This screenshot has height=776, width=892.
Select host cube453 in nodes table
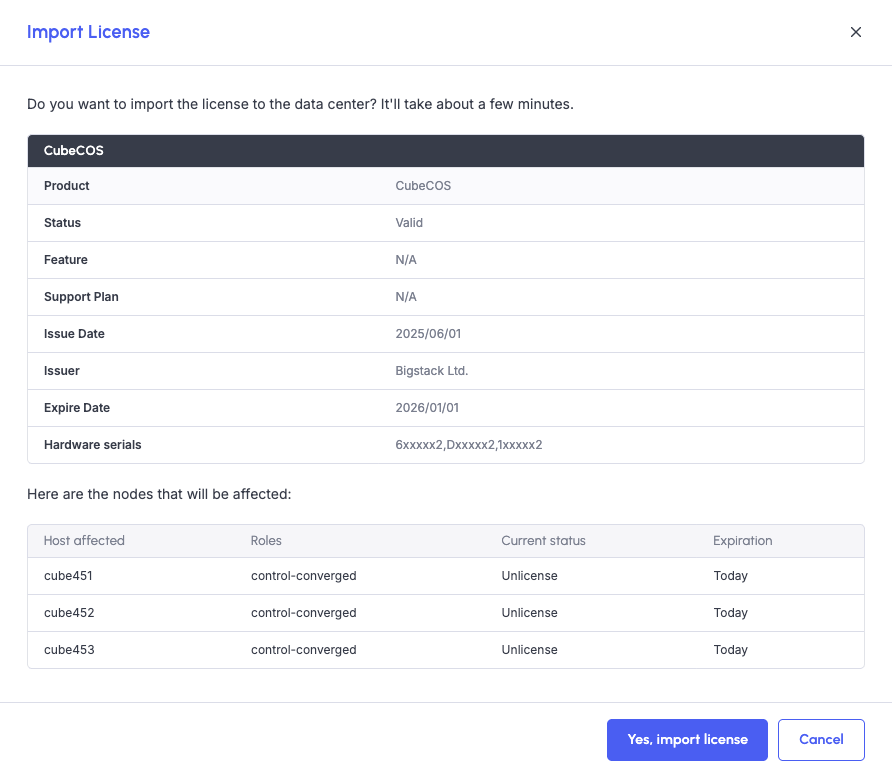[69, 650]
